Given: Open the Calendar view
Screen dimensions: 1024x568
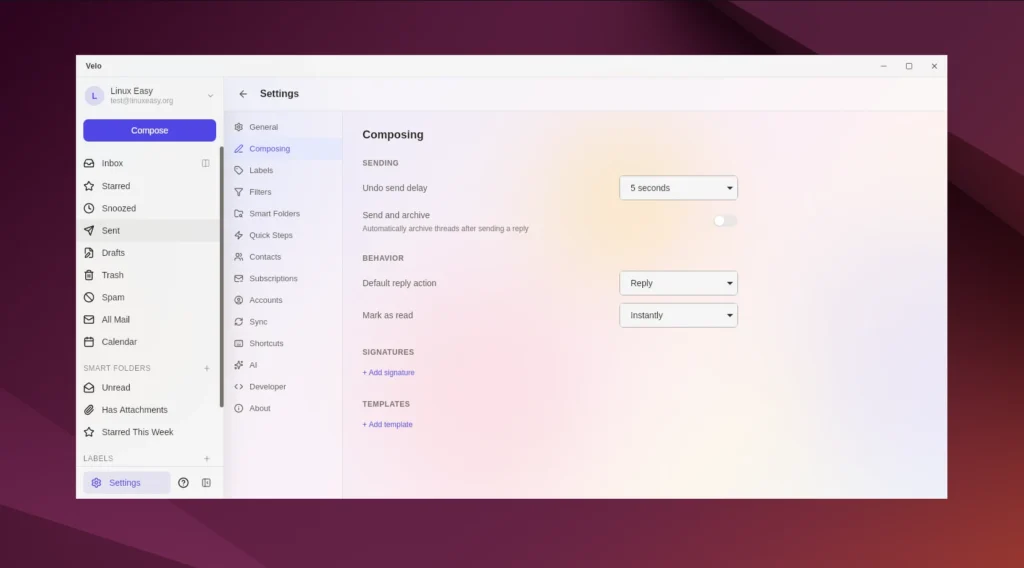Looking at the screenshot, I should [119, 342].
